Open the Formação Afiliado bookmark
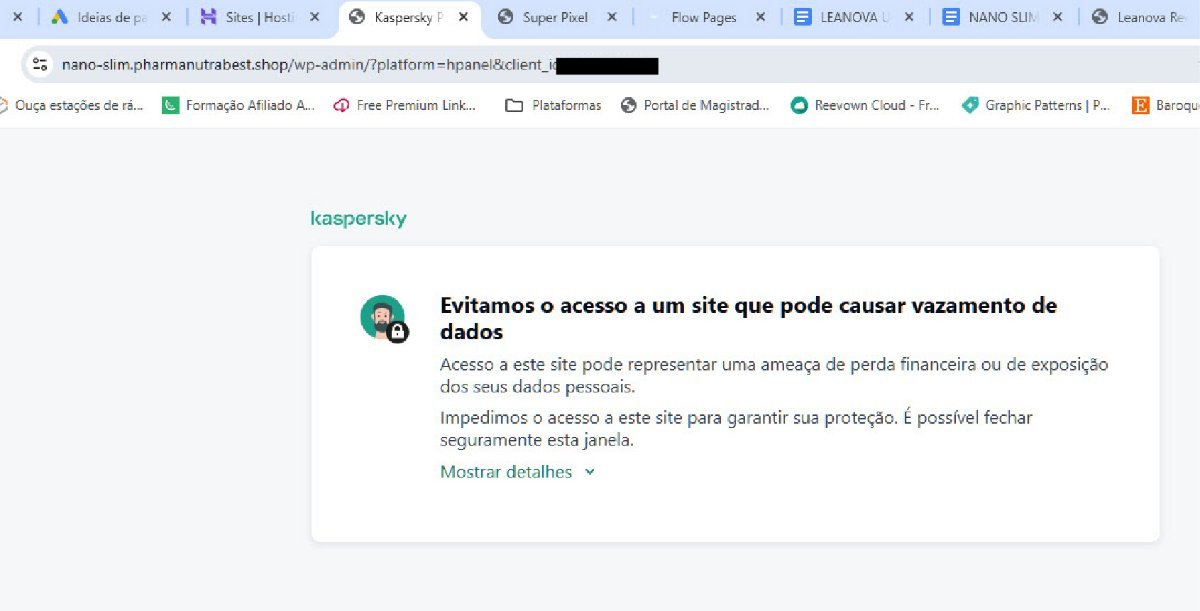Viewport: 1200px width, 611px height. (238, 105)
